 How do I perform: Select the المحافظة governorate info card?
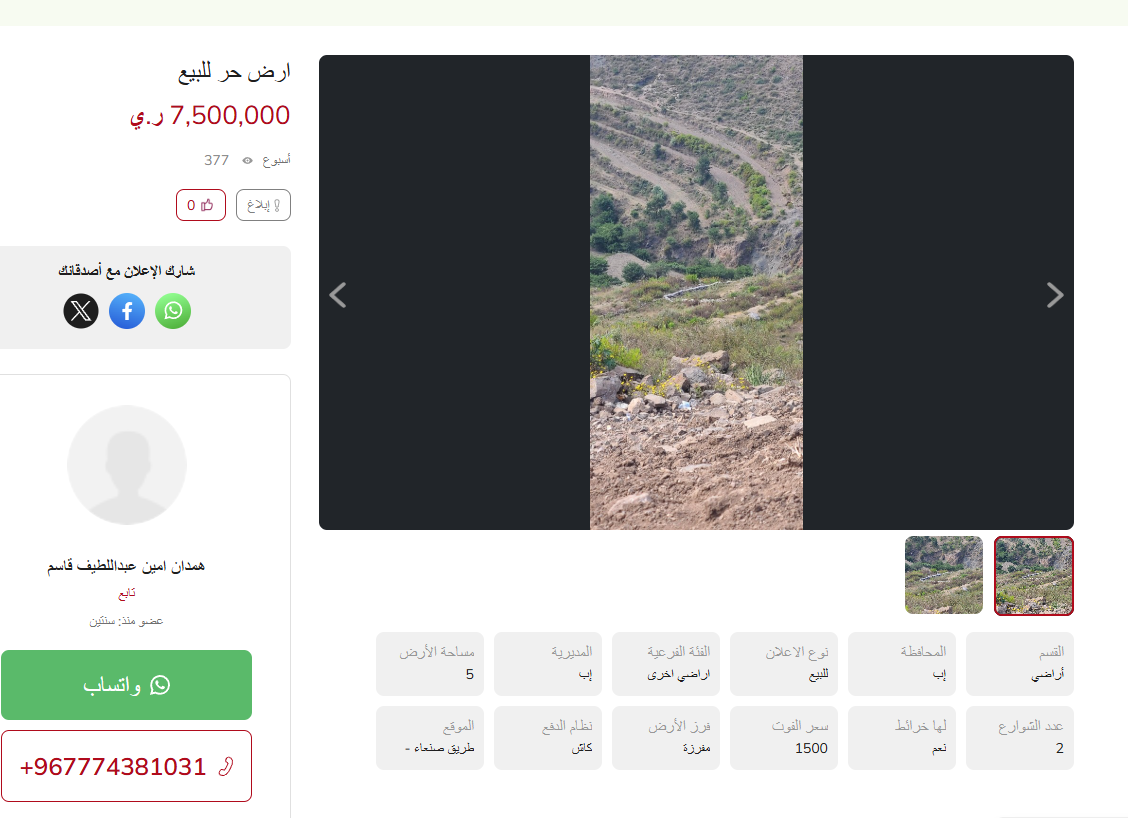point(902,664)
